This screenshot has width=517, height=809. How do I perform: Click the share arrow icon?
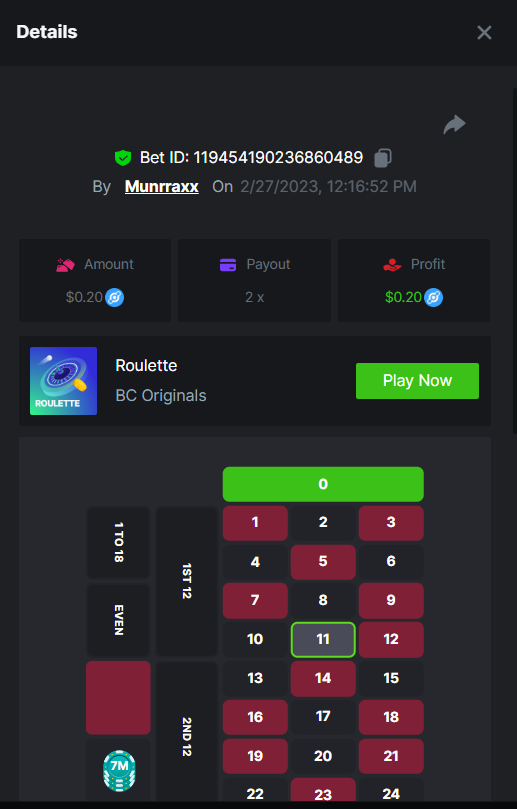455,124
